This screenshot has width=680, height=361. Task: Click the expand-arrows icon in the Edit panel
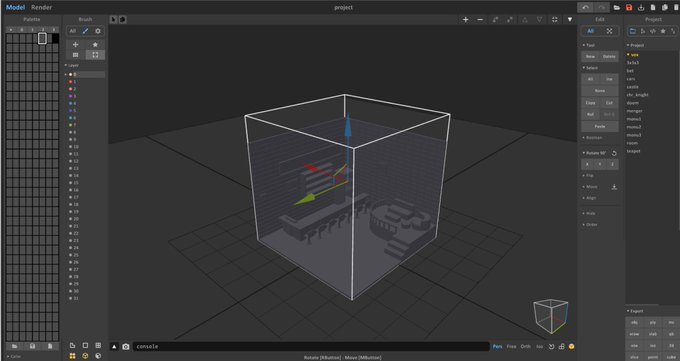609,31
